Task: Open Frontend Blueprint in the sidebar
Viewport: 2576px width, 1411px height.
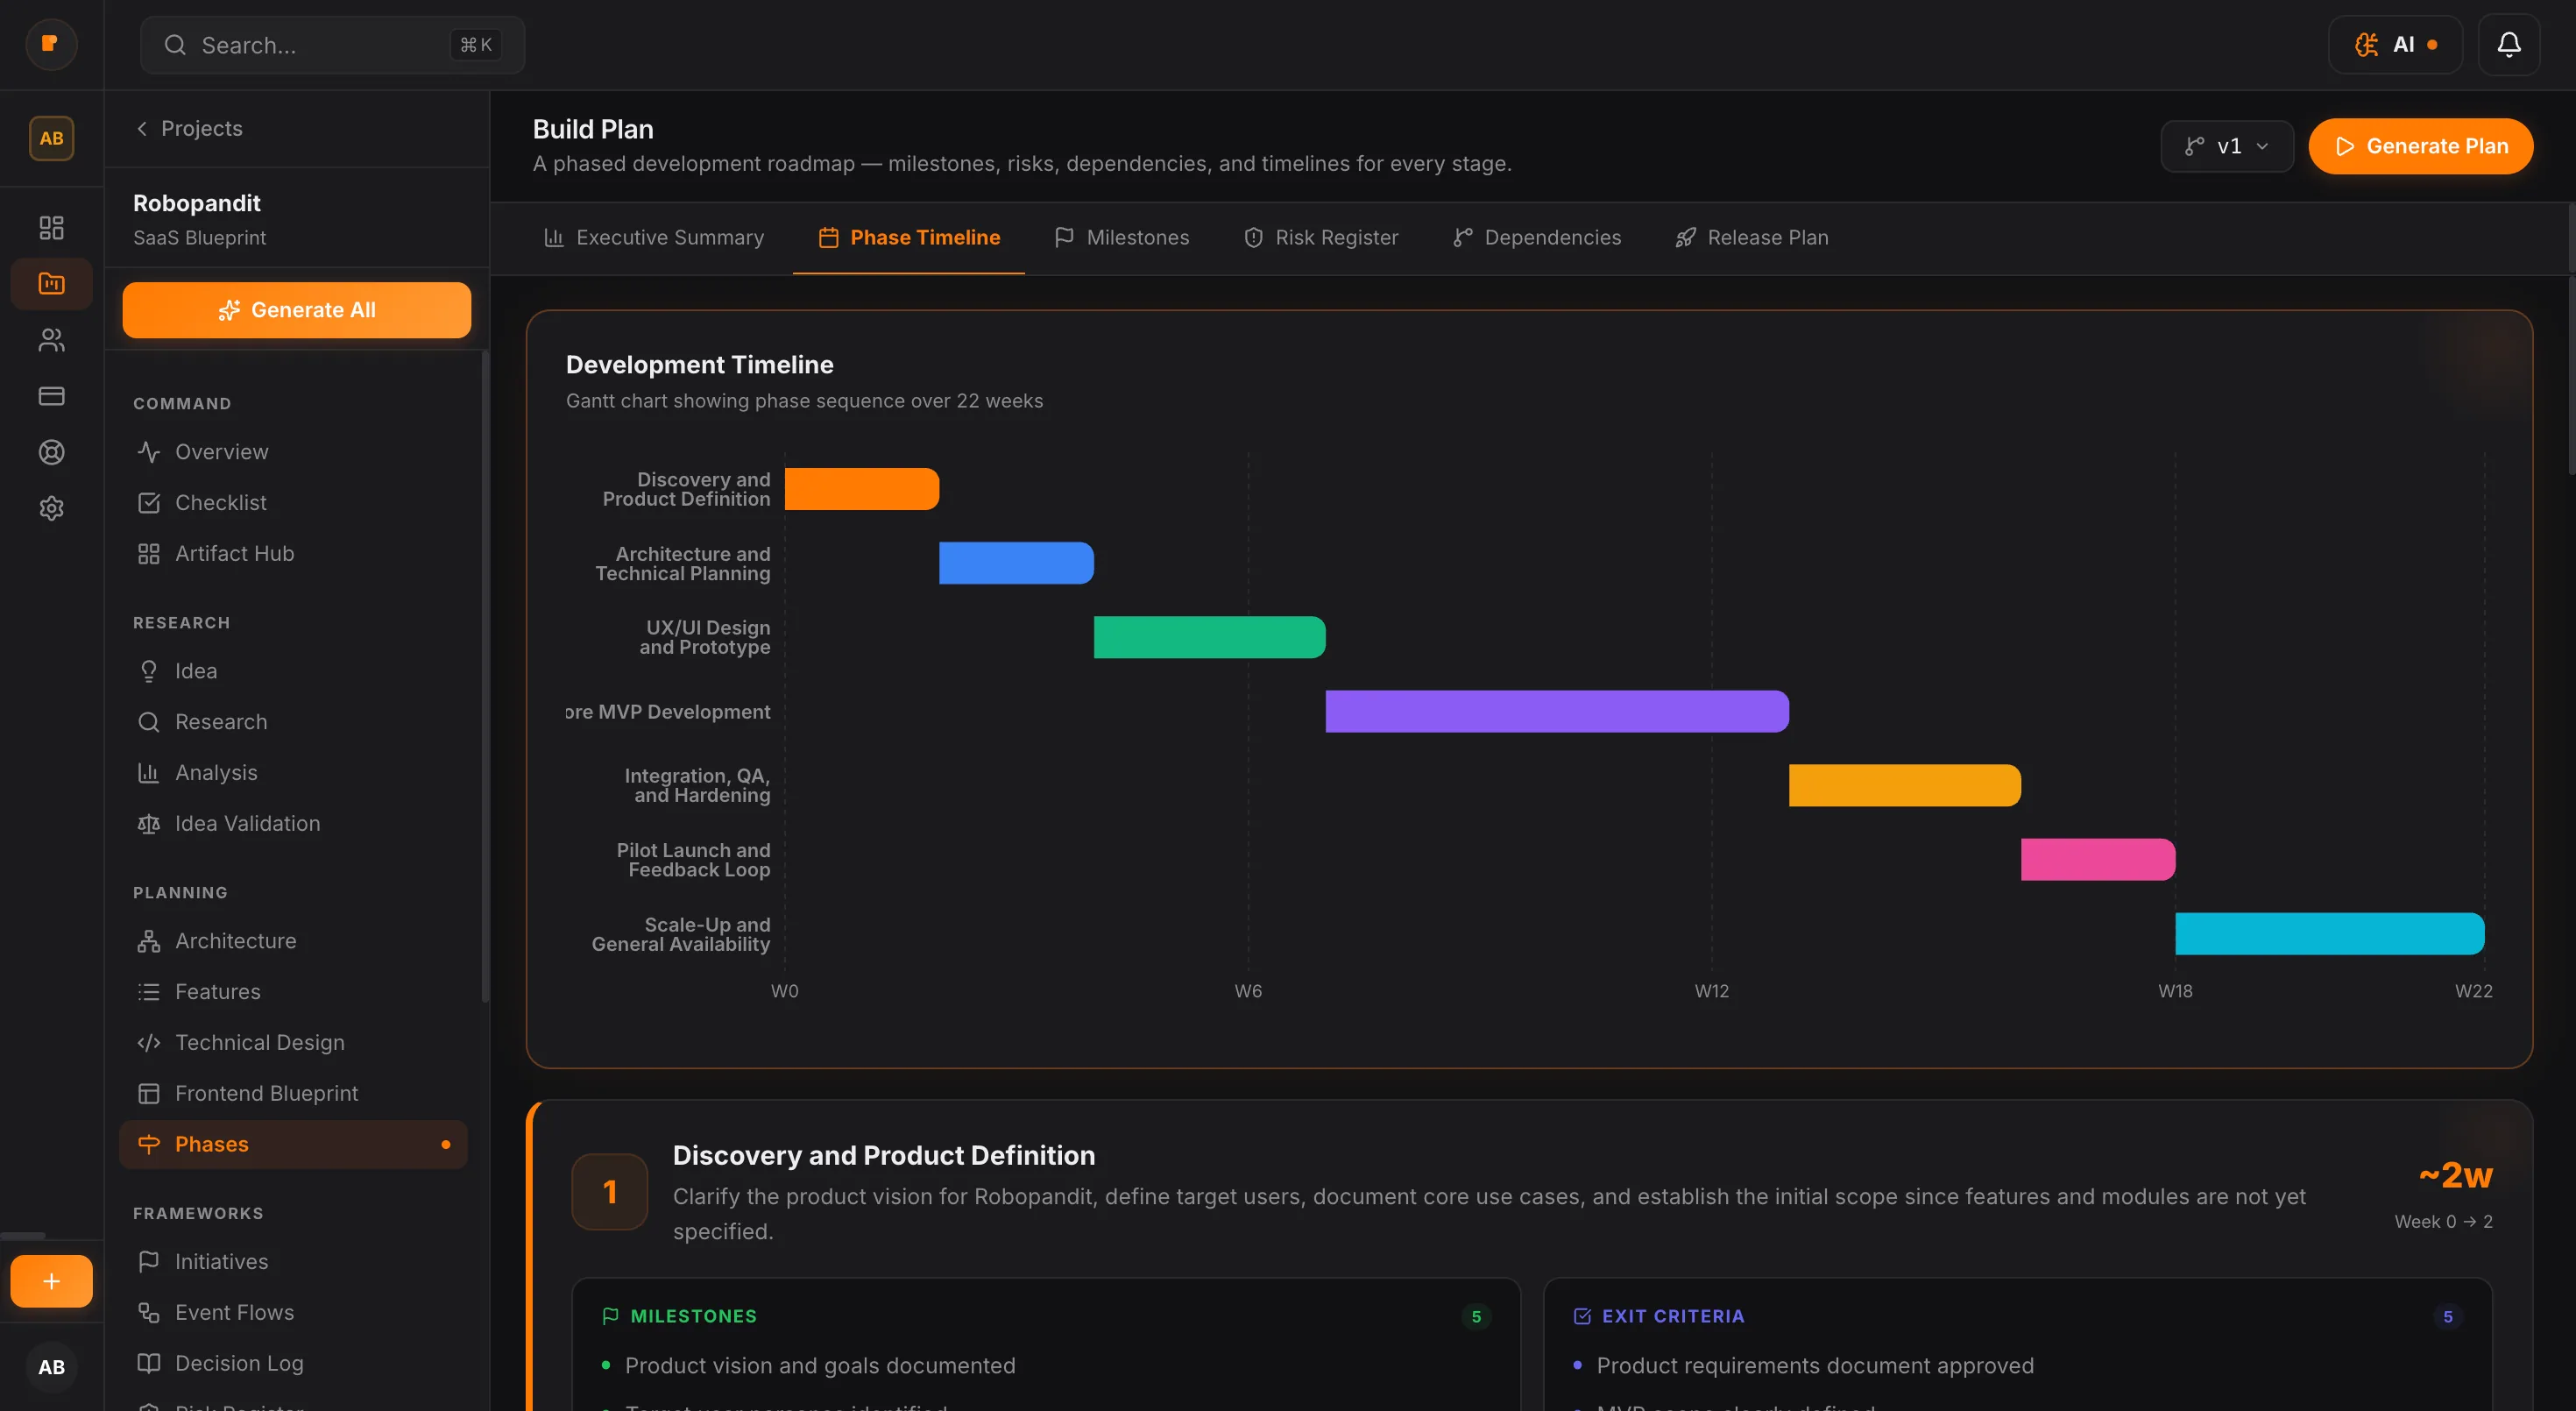Action: pos(293,1093)
